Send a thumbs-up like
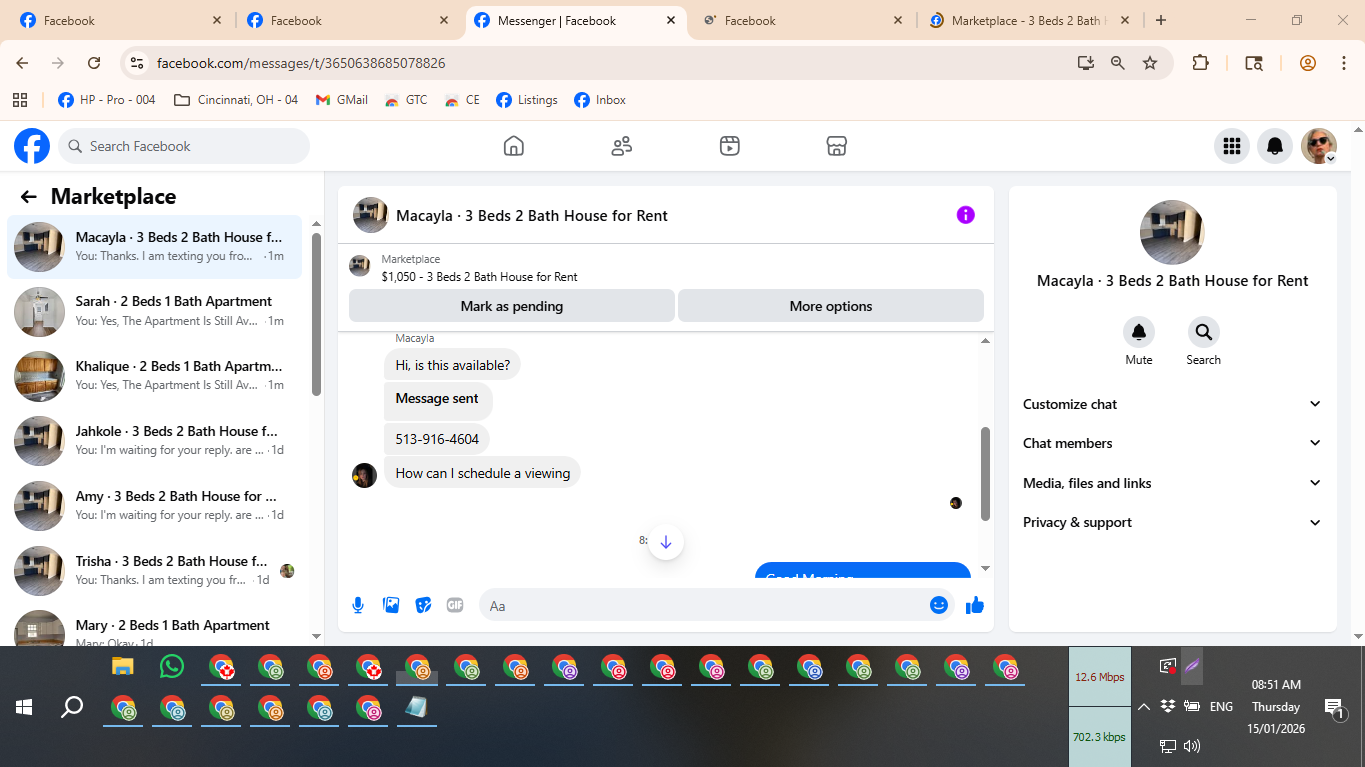 pyautogui.click(x=975, y=605)
